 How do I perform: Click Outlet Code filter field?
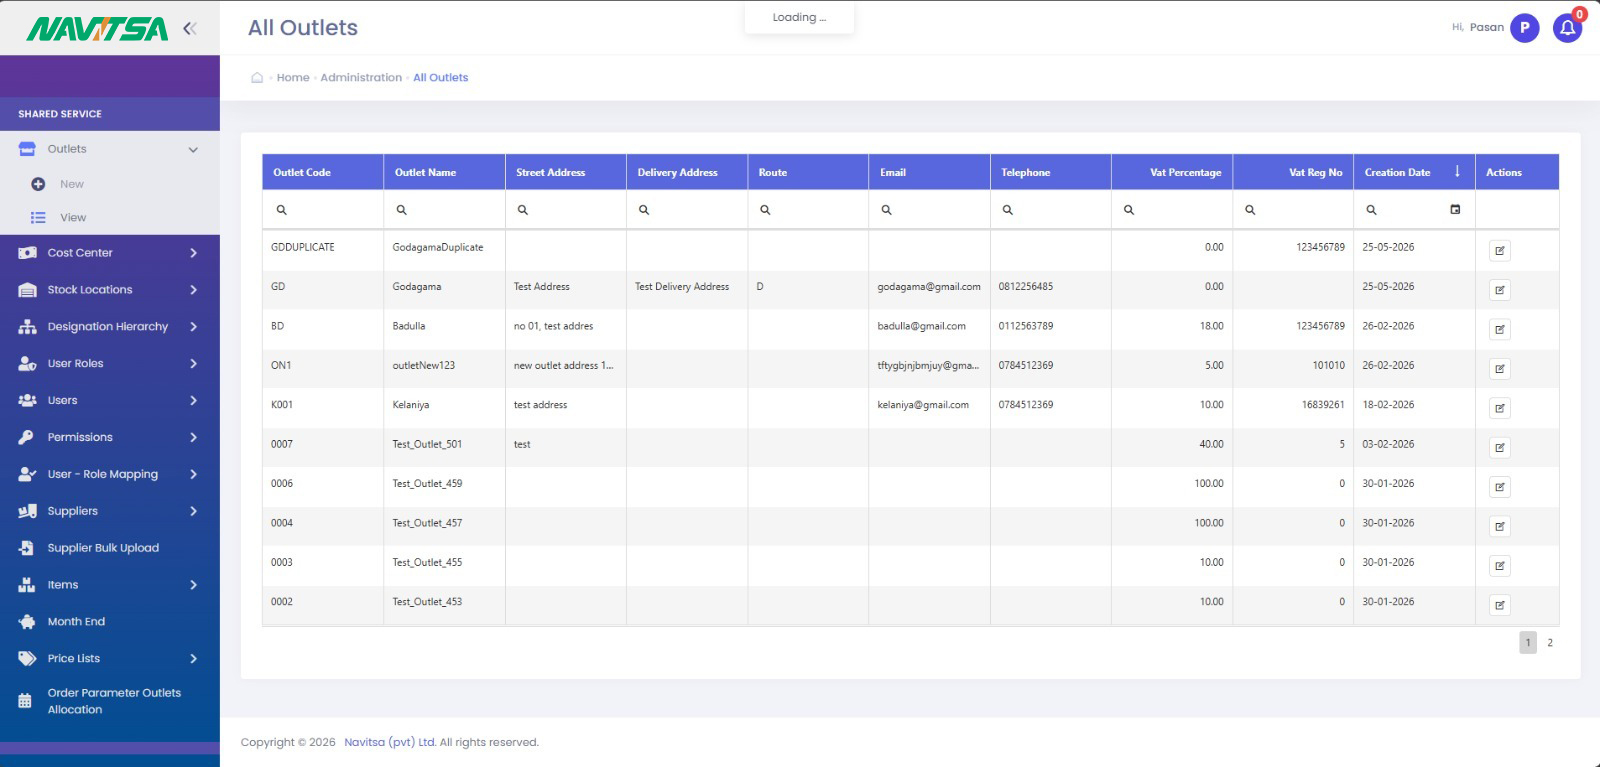click(322, 210)
